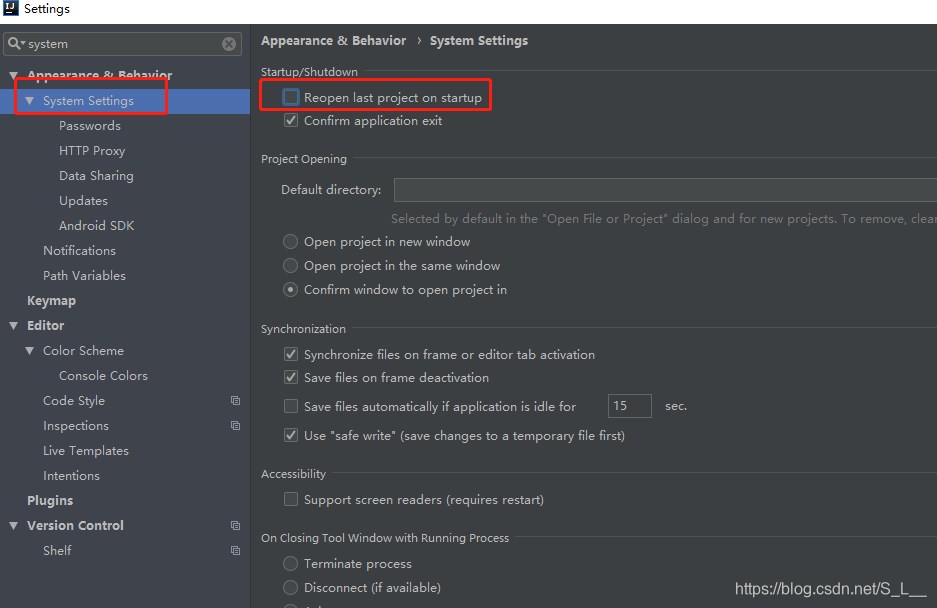This screenshot has height=608, width=937.
Task: Open the Updates settings page
Action: click(x=83, y=201)
